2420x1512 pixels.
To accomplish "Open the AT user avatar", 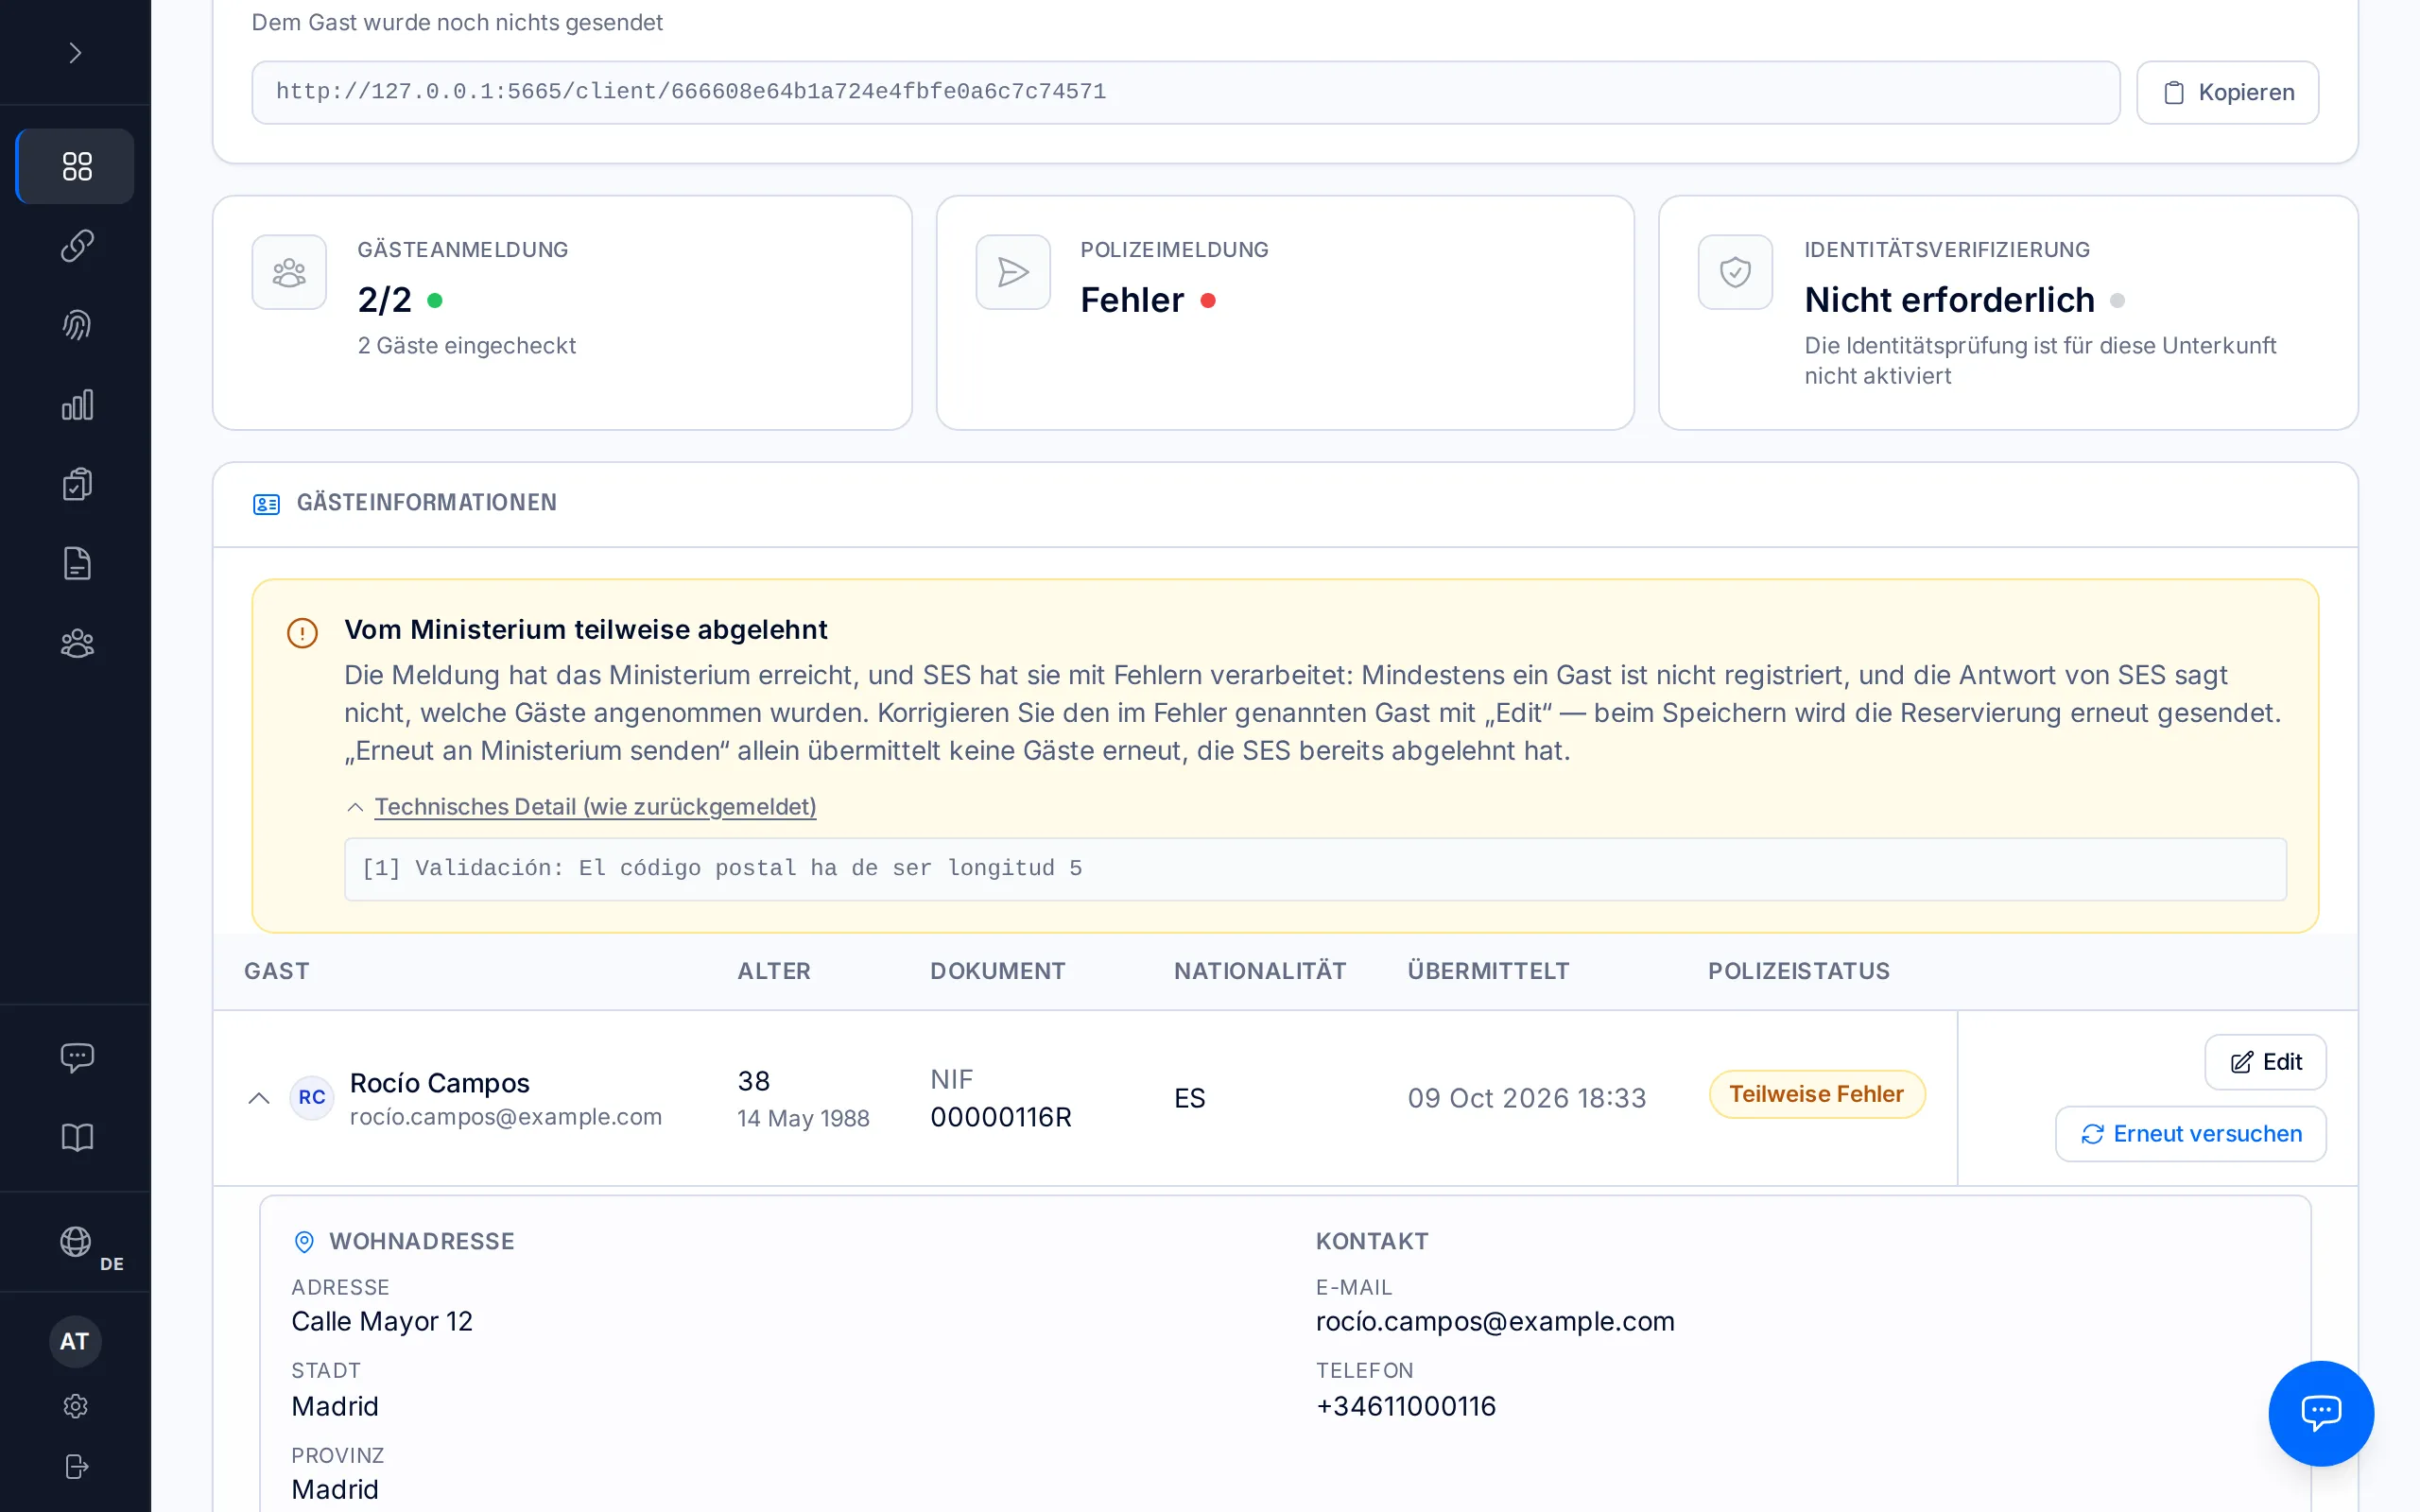I will pos(75,1341).
